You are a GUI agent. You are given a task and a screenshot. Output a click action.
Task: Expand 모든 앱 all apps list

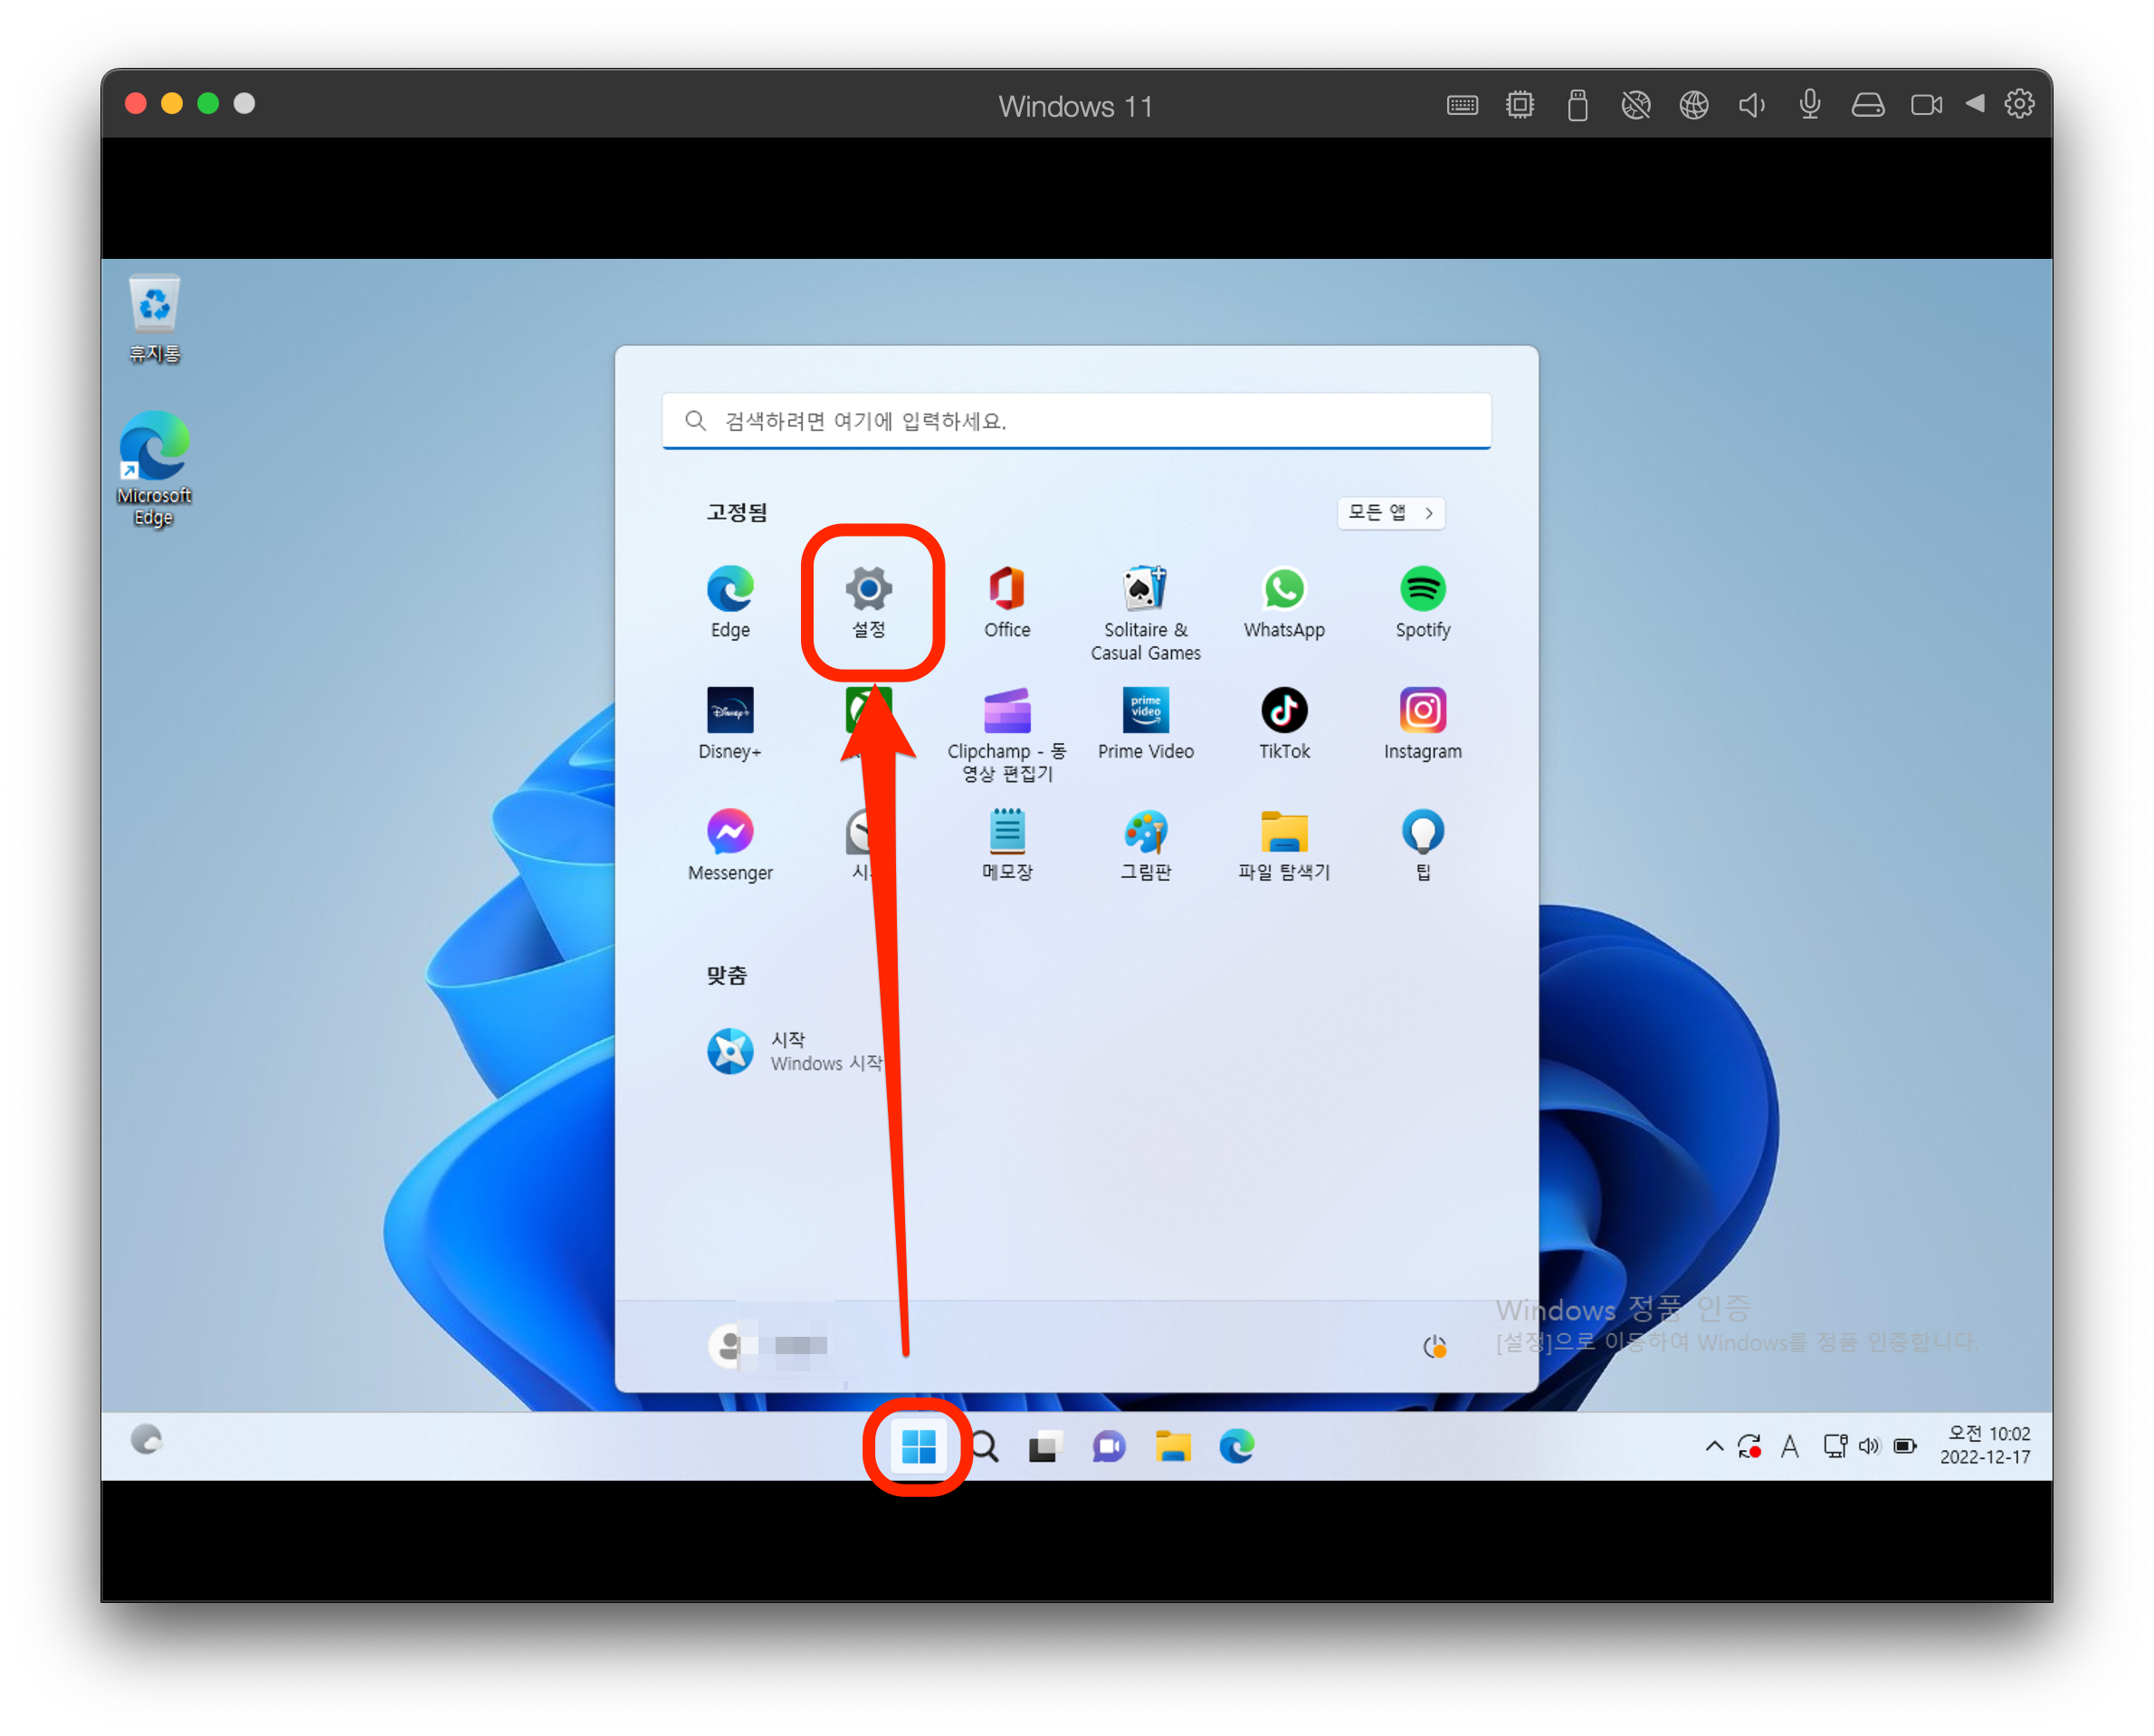click(x=1391, y=513)
